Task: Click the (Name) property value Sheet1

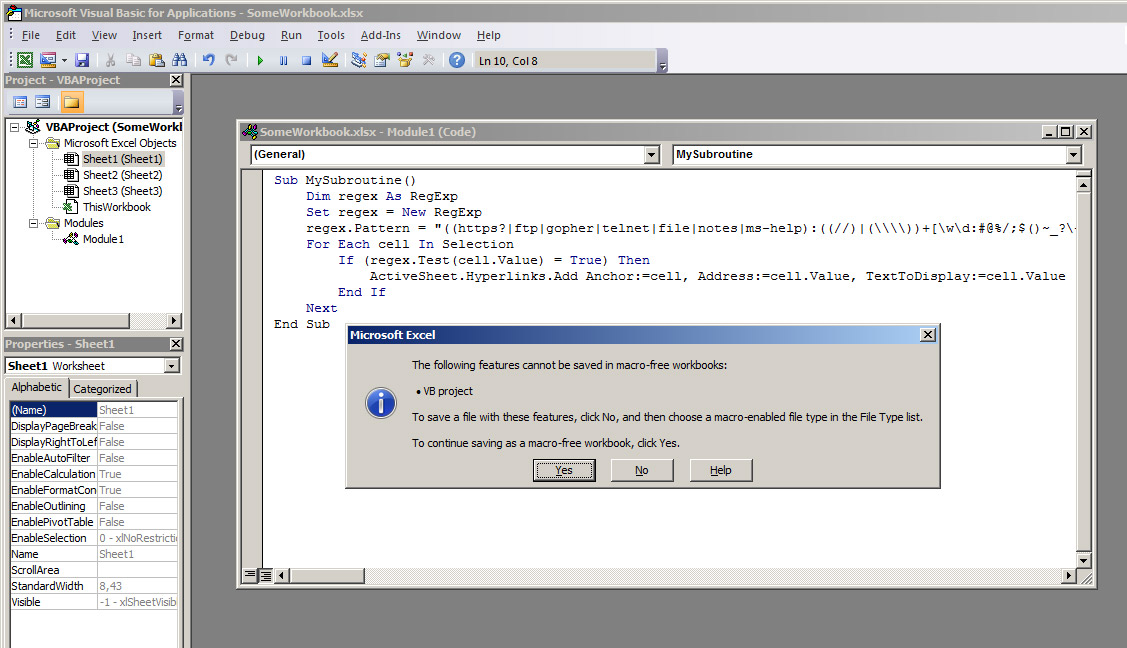Action: [x=137, y=410]
